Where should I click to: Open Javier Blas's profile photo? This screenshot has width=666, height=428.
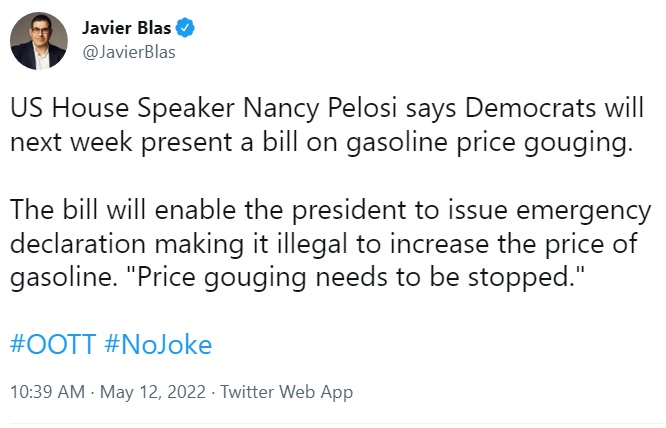(37, 41)
